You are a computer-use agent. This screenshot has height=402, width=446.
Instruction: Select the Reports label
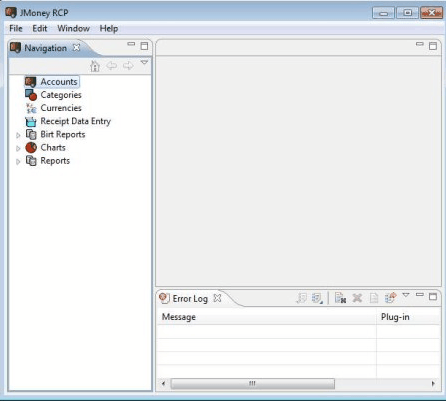pos(55,161)
